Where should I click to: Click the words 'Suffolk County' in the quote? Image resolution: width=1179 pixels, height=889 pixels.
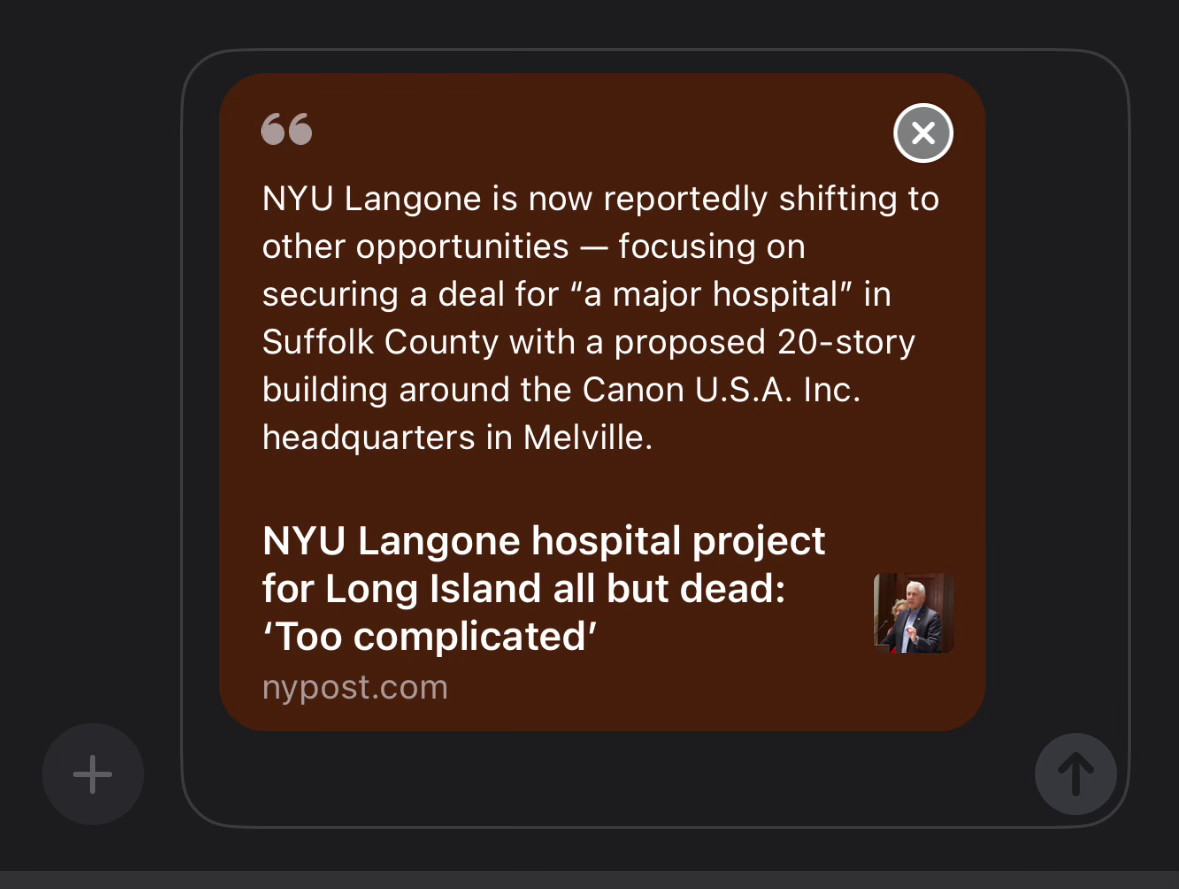(380, 342)
